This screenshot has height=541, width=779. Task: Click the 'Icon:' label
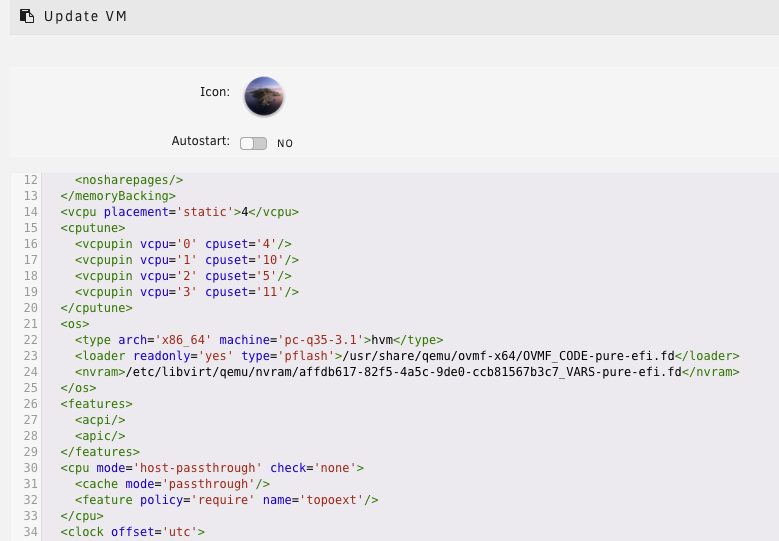pyautogui.click(x=215, y=92)
